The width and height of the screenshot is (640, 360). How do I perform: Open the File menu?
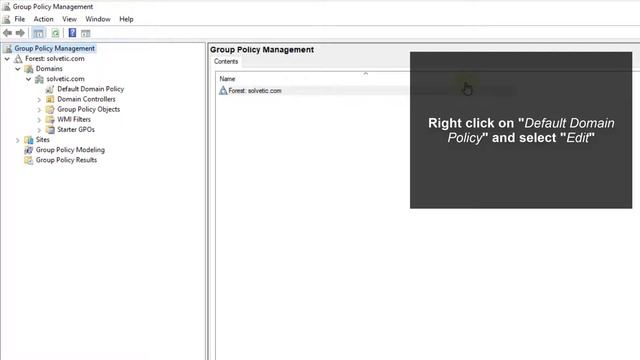coord(20,19)
